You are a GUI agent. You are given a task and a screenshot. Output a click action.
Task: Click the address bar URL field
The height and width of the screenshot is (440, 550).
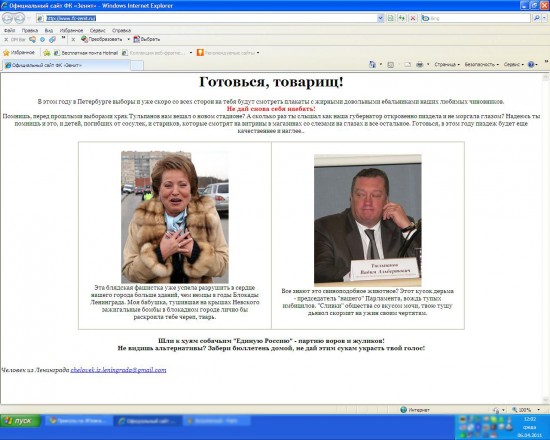206,18
